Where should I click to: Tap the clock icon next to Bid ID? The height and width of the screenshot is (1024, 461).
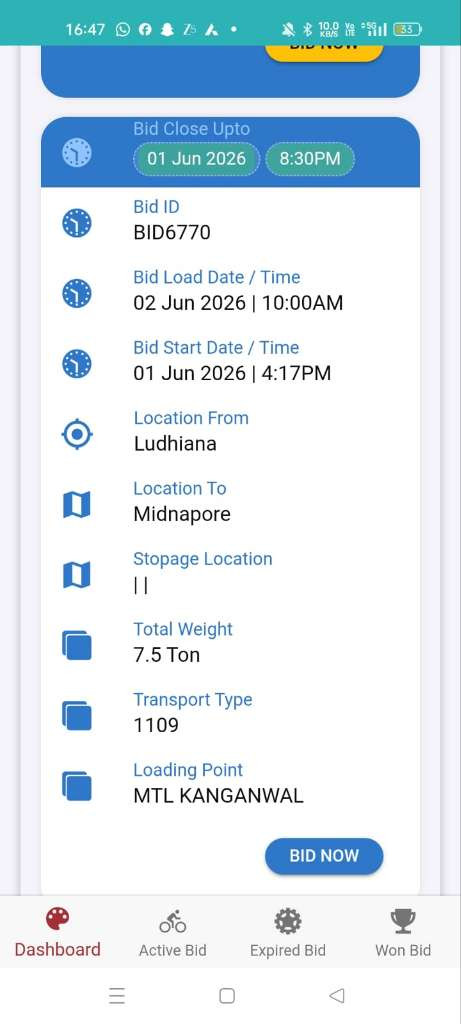click(x=77, y=223)
